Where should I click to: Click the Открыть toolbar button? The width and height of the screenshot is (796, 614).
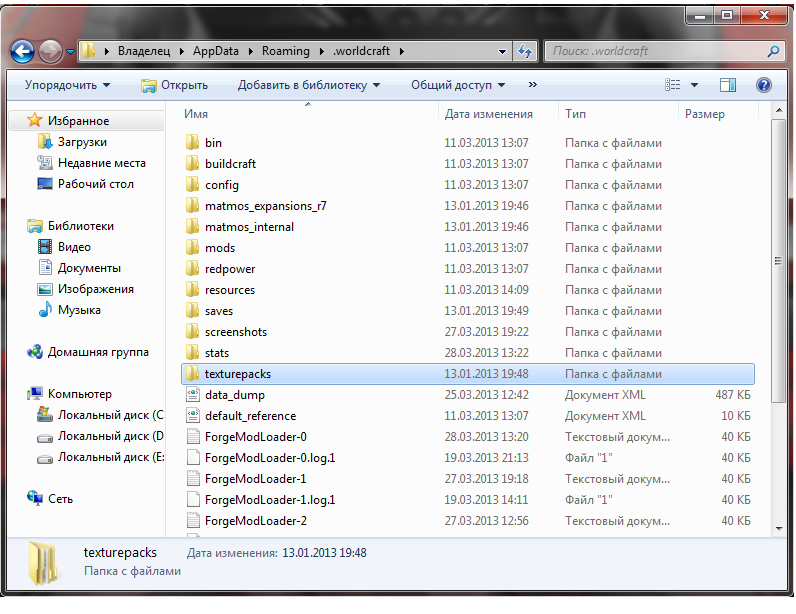click(174, 85)
